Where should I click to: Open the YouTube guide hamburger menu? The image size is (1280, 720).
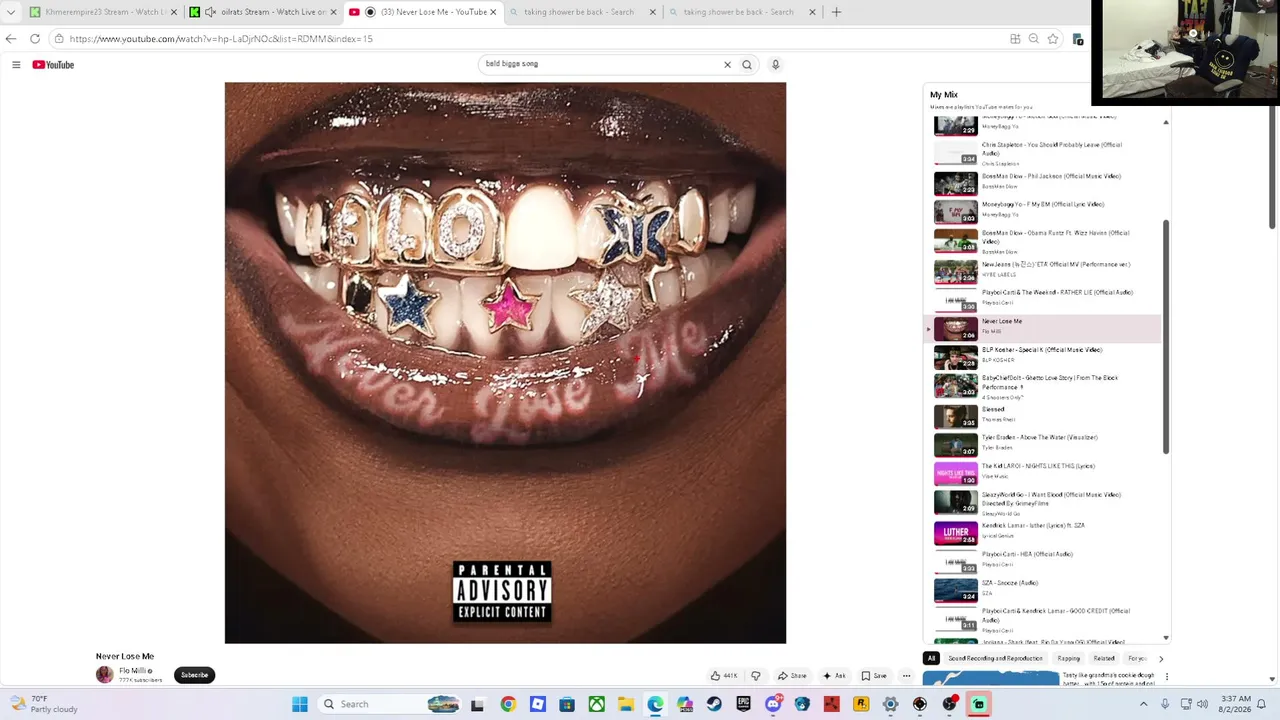tap(16, 65)
